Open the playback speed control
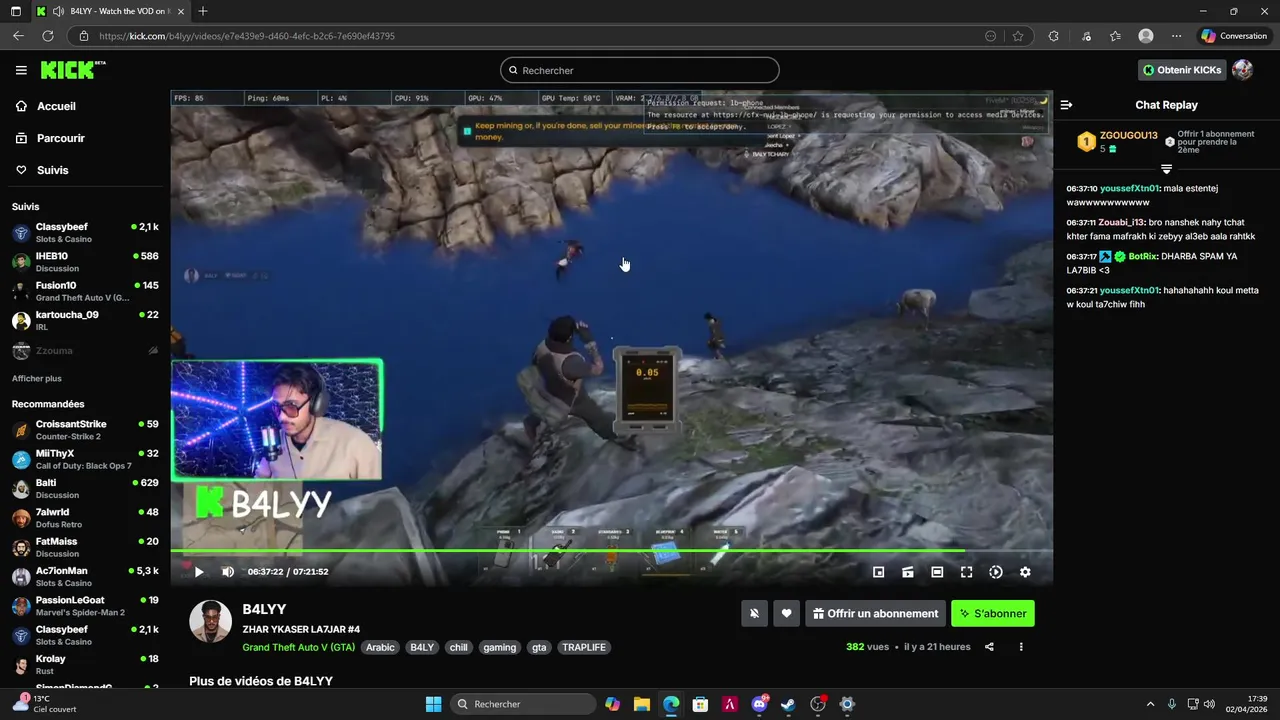This screenshot has height=720, width=1280. 995,572
